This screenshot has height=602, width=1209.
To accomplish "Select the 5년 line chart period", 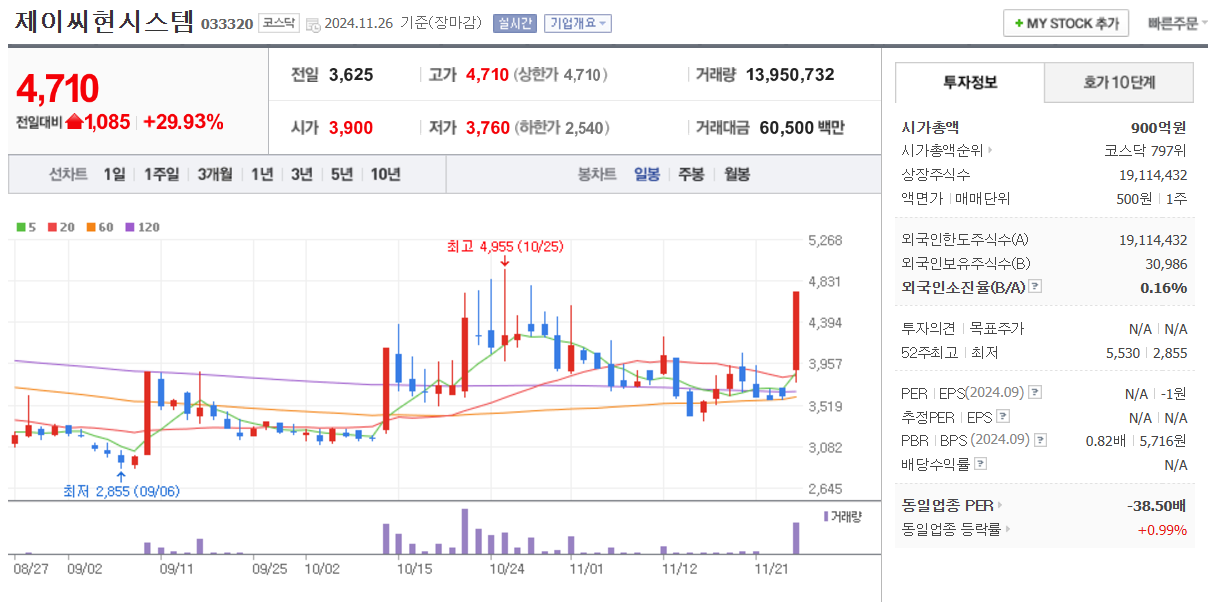I will tap(342, 174).
